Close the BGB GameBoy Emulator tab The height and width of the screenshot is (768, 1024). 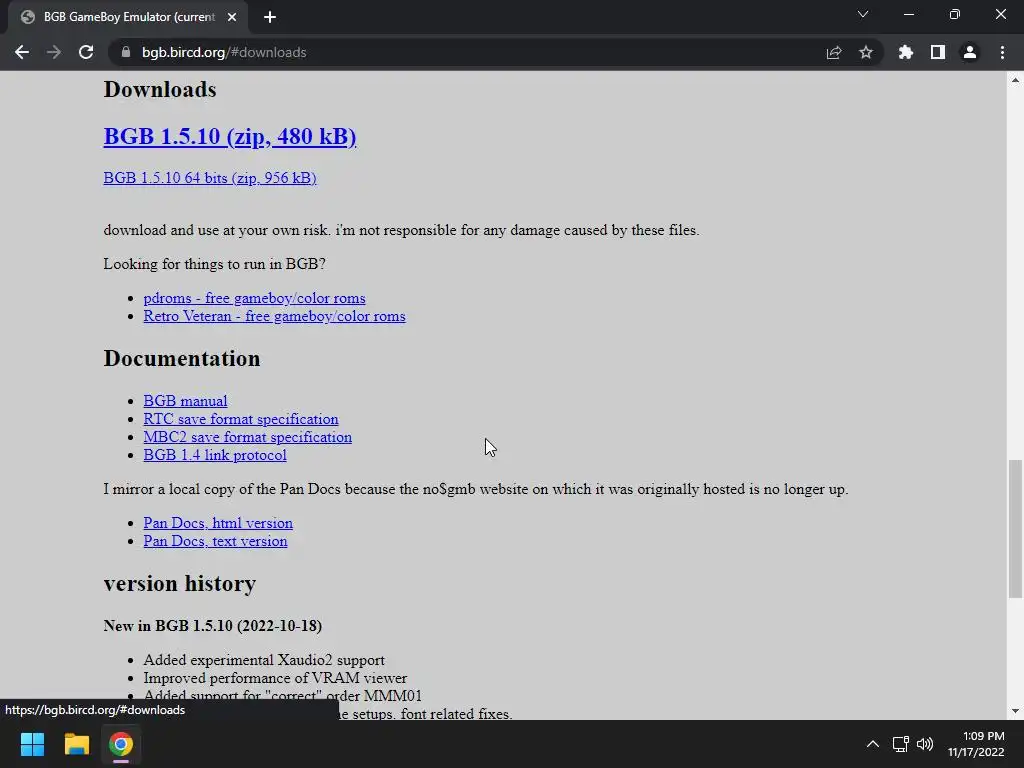[232, 17]
